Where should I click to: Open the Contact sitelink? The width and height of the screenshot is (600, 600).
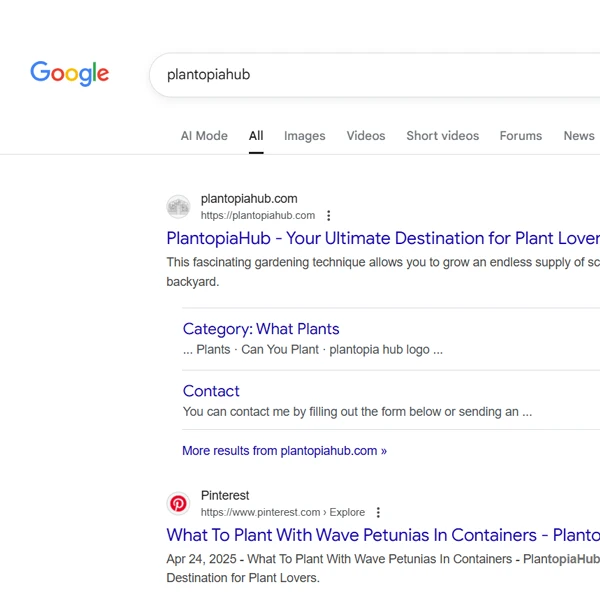(211, 391)
